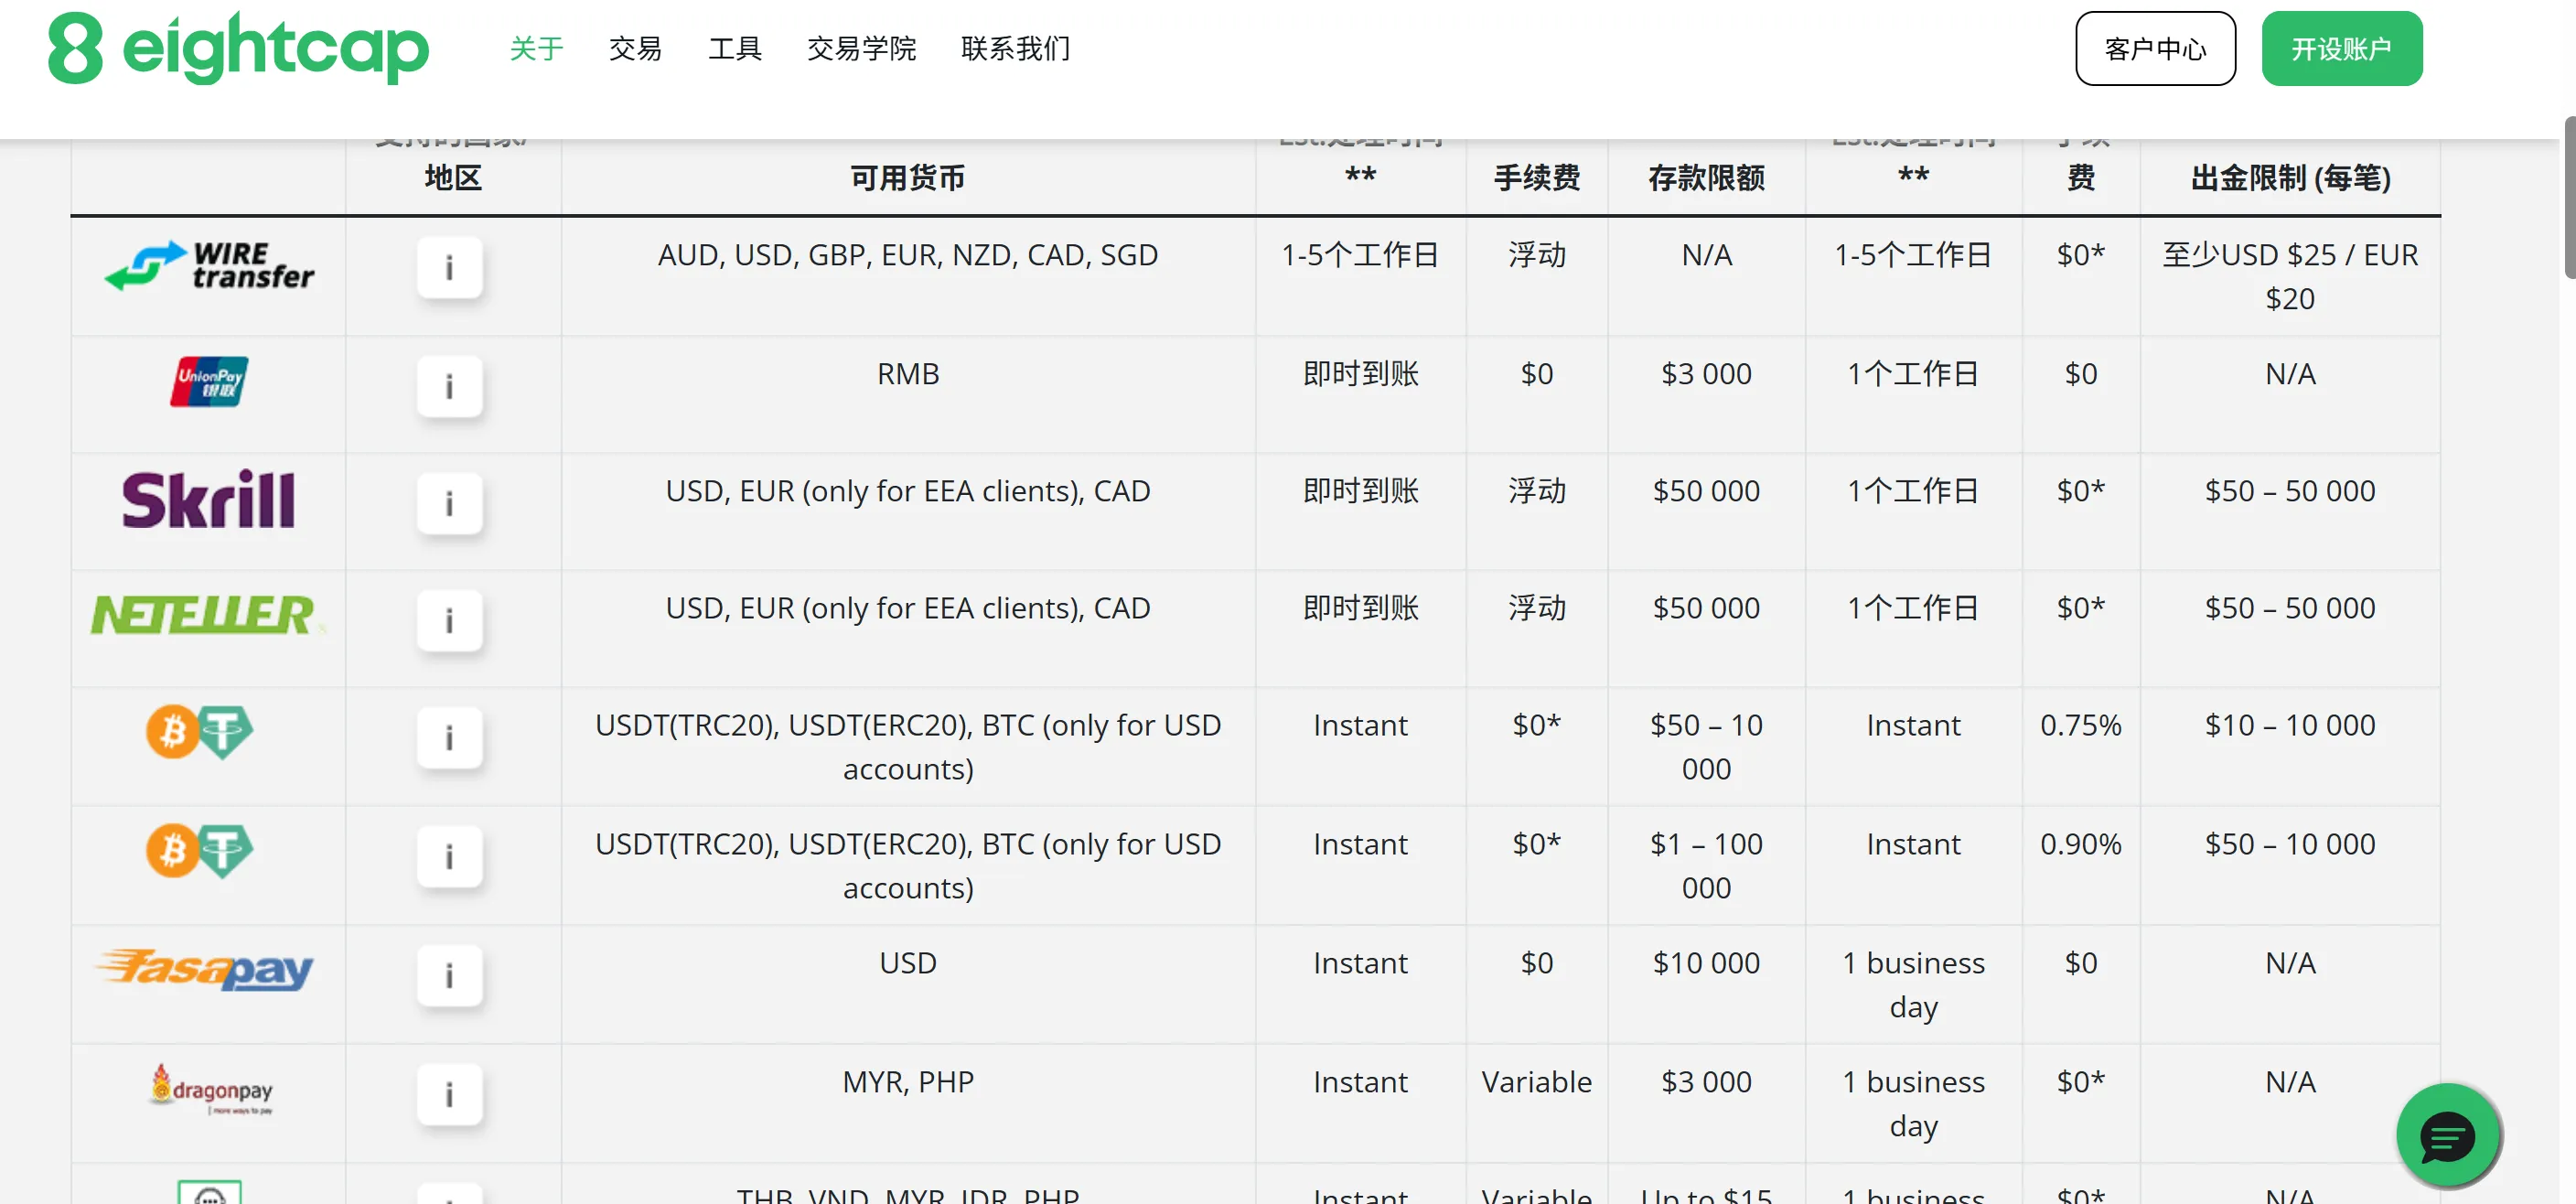This screenshot has width=2576, height=1204.
Task: Show info for UnionPay row
Action: (449, 386)
